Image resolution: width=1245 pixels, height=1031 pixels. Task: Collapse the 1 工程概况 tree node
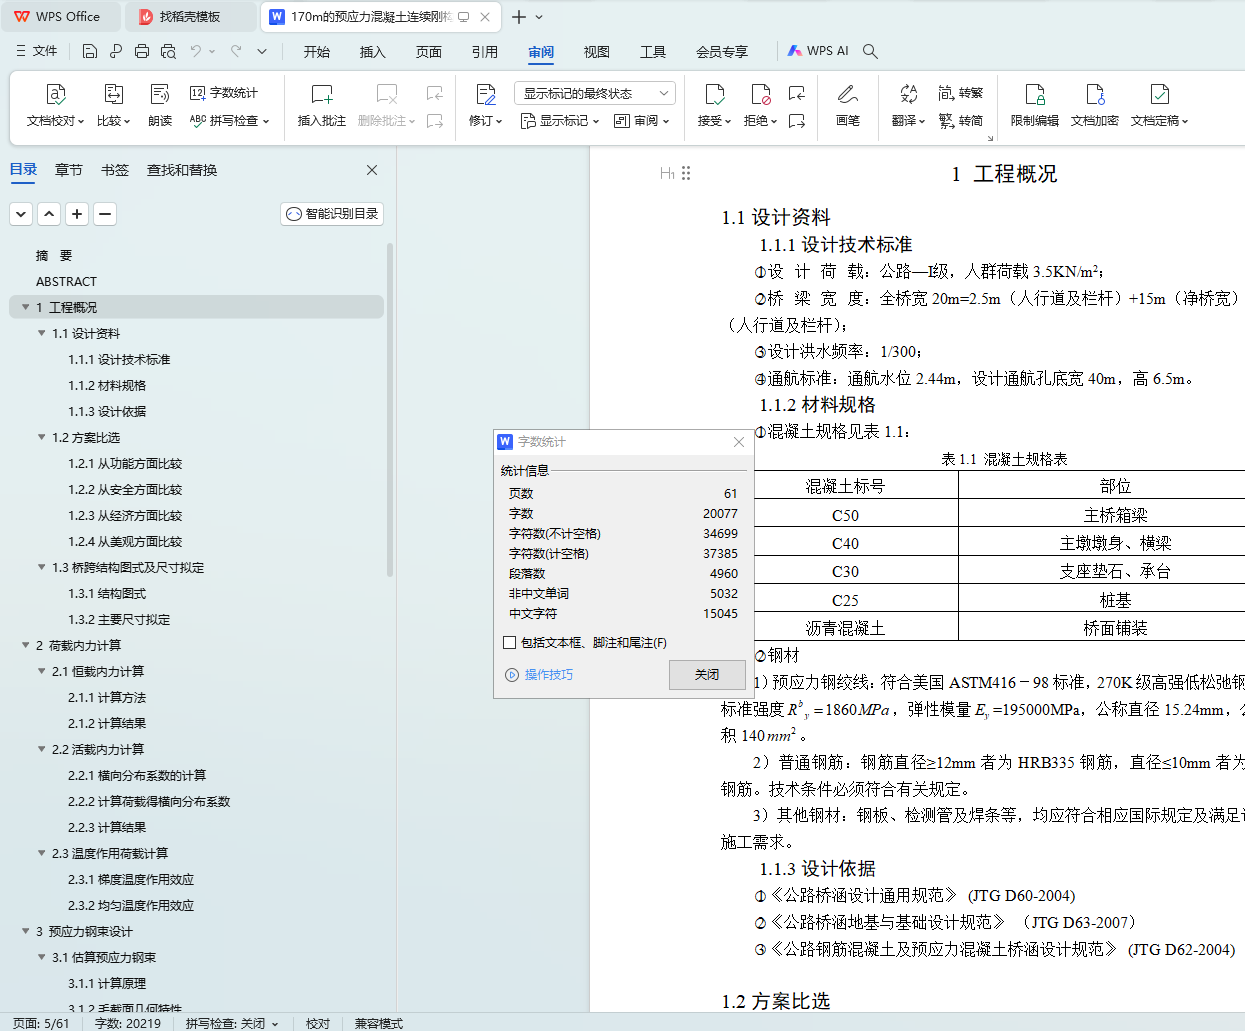click(x=26, y=307)
